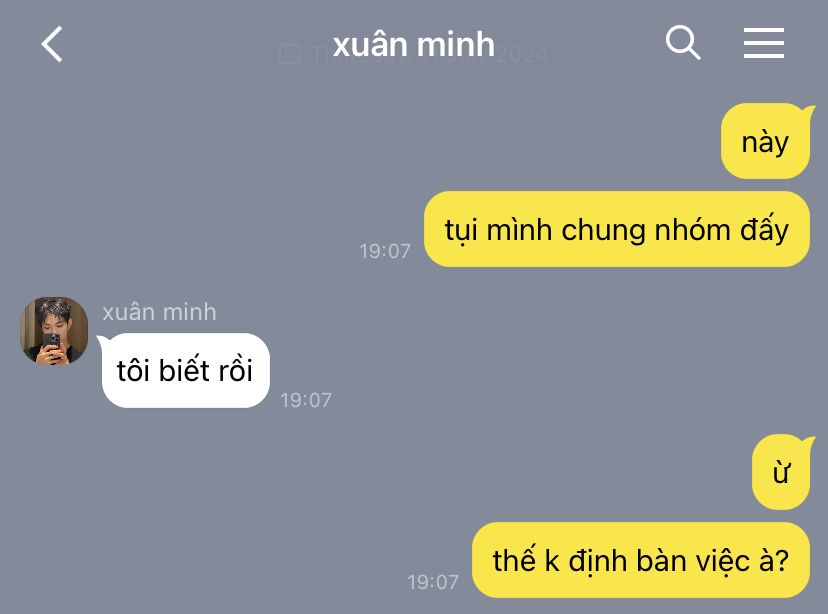Tap the tail of the "ừ" bubble
This screenshot has height=614, width=828.
808,441
